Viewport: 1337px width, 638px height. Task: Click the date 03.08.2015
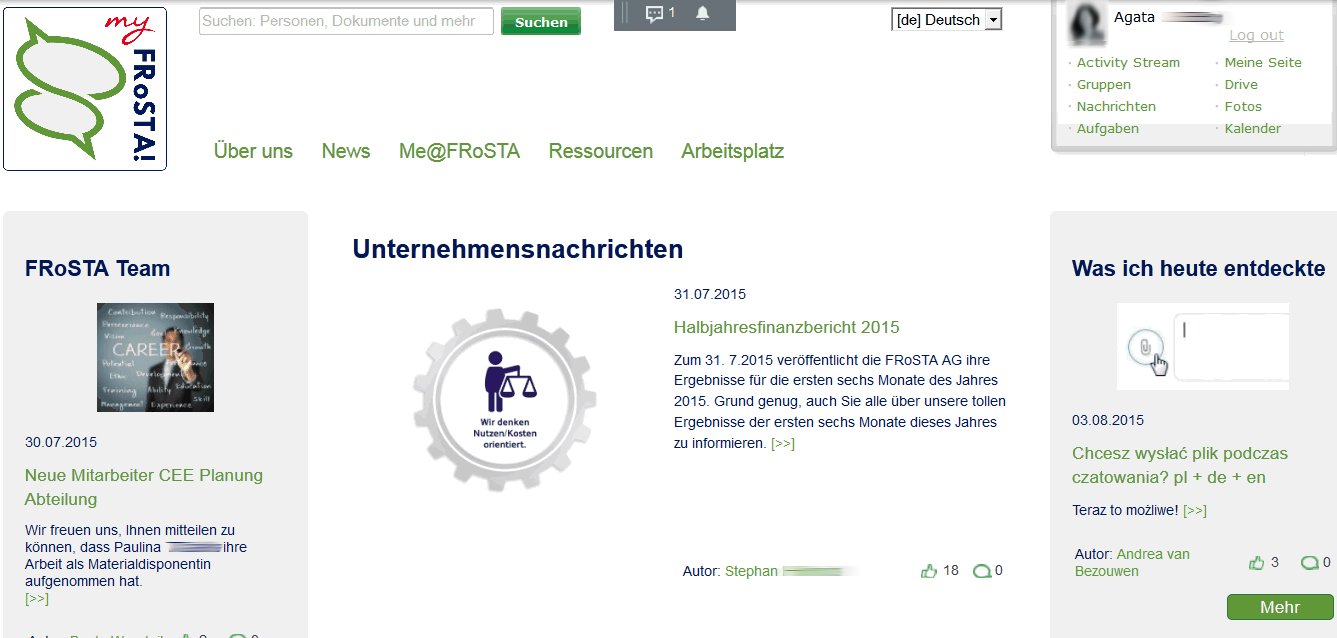(x=1108, y=420)
